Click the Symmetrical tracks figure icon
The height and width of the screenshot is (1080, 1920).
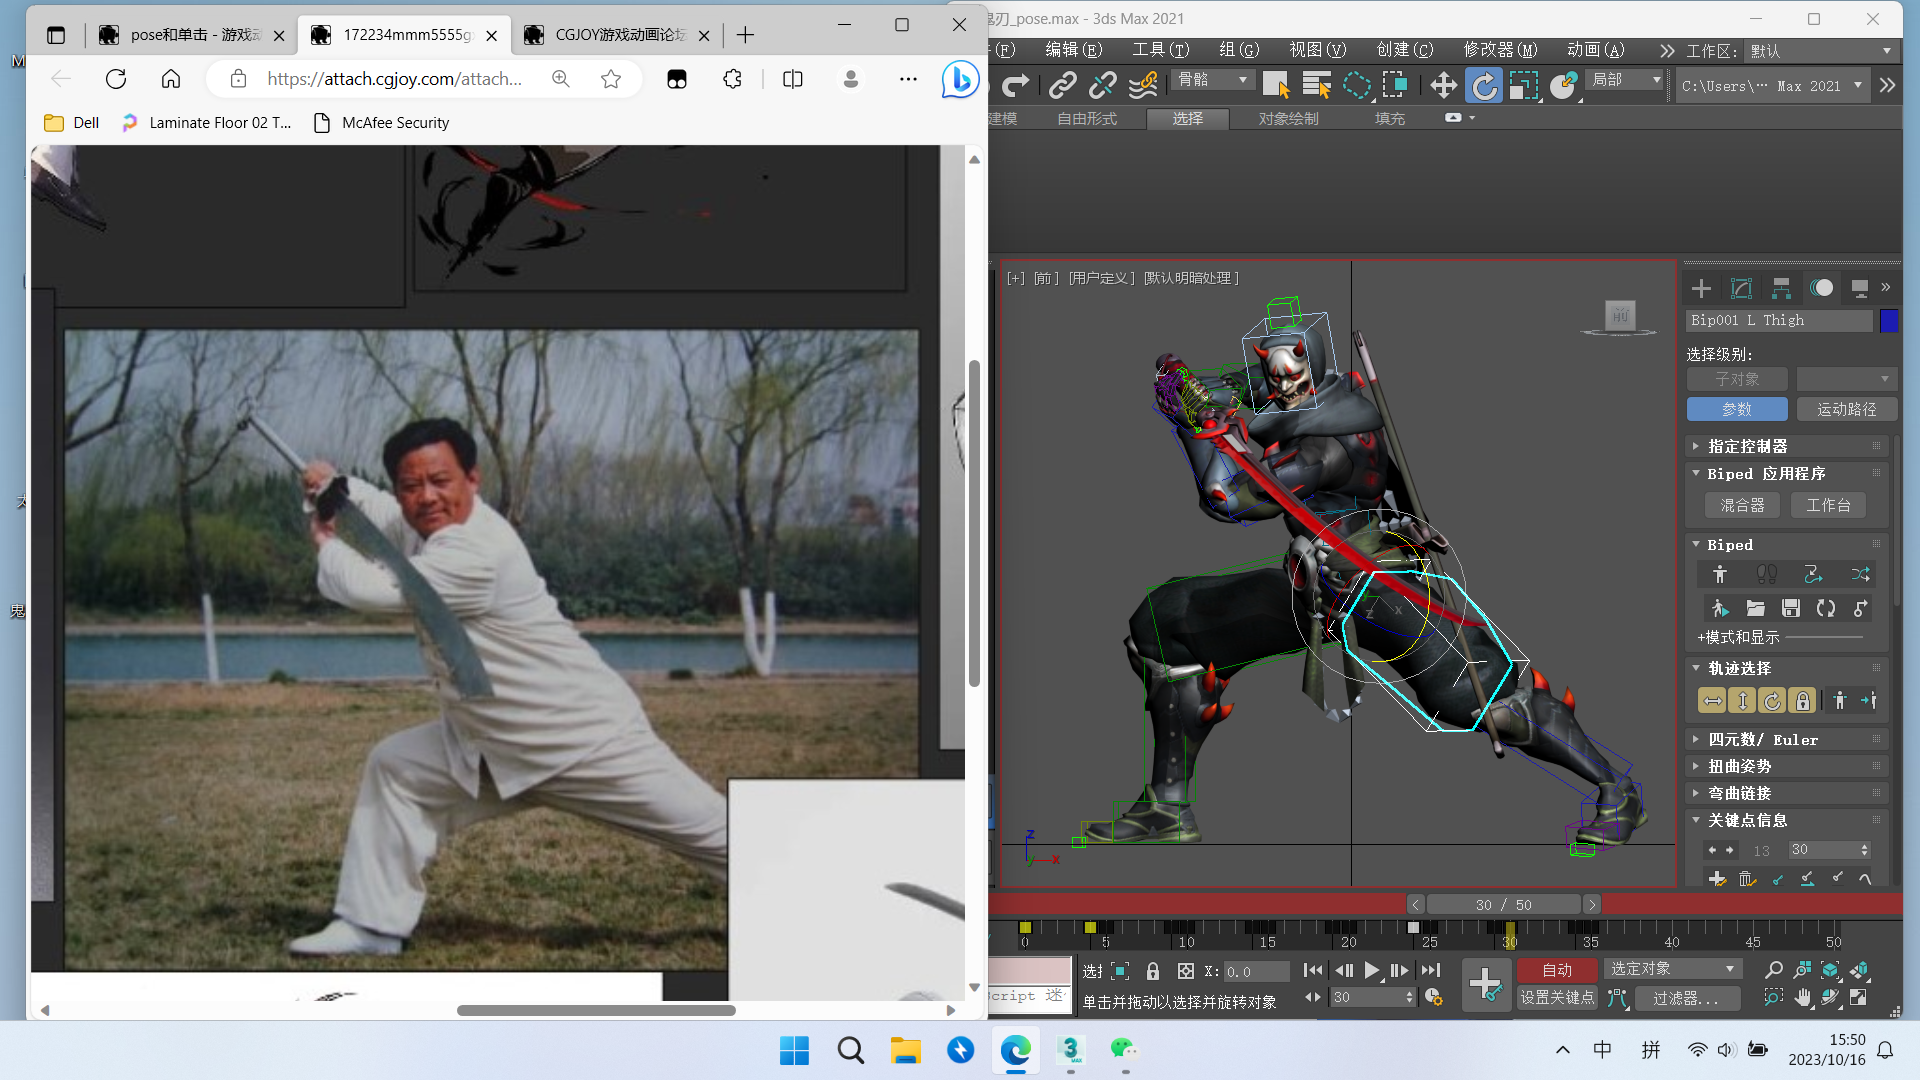(x=1840, y=701)
